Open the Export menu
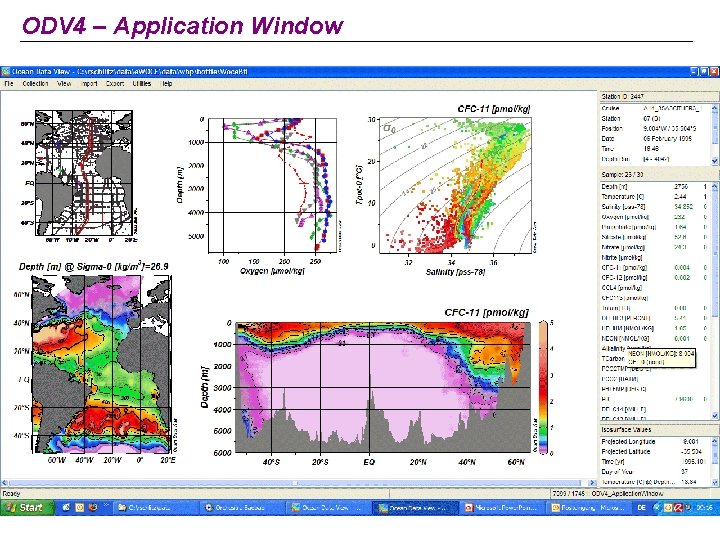 click(x=115, y=84)
